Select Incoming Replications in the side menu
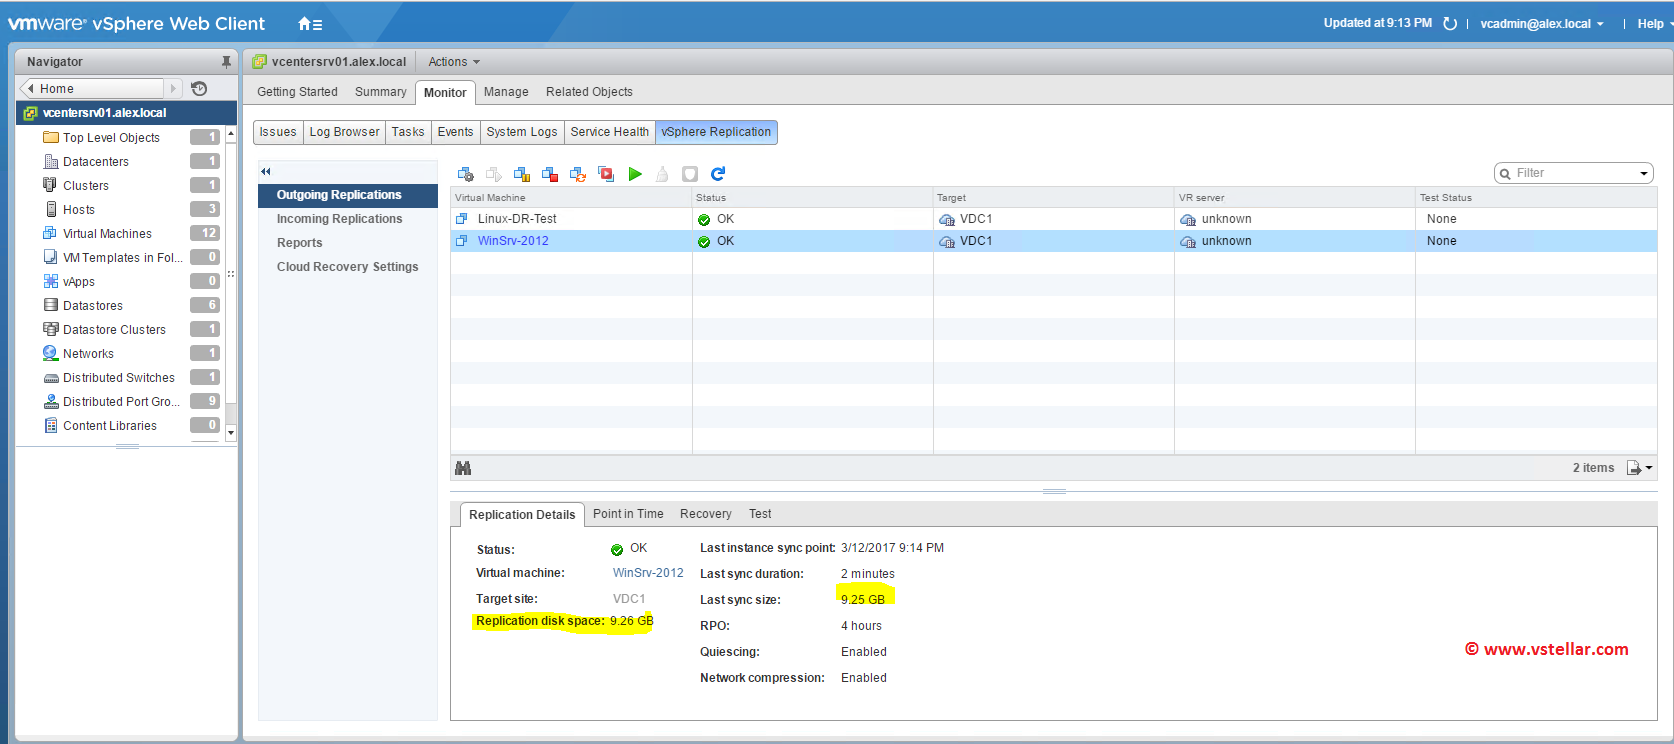The width and height of the screenshot is (1674, 744). 339,219
